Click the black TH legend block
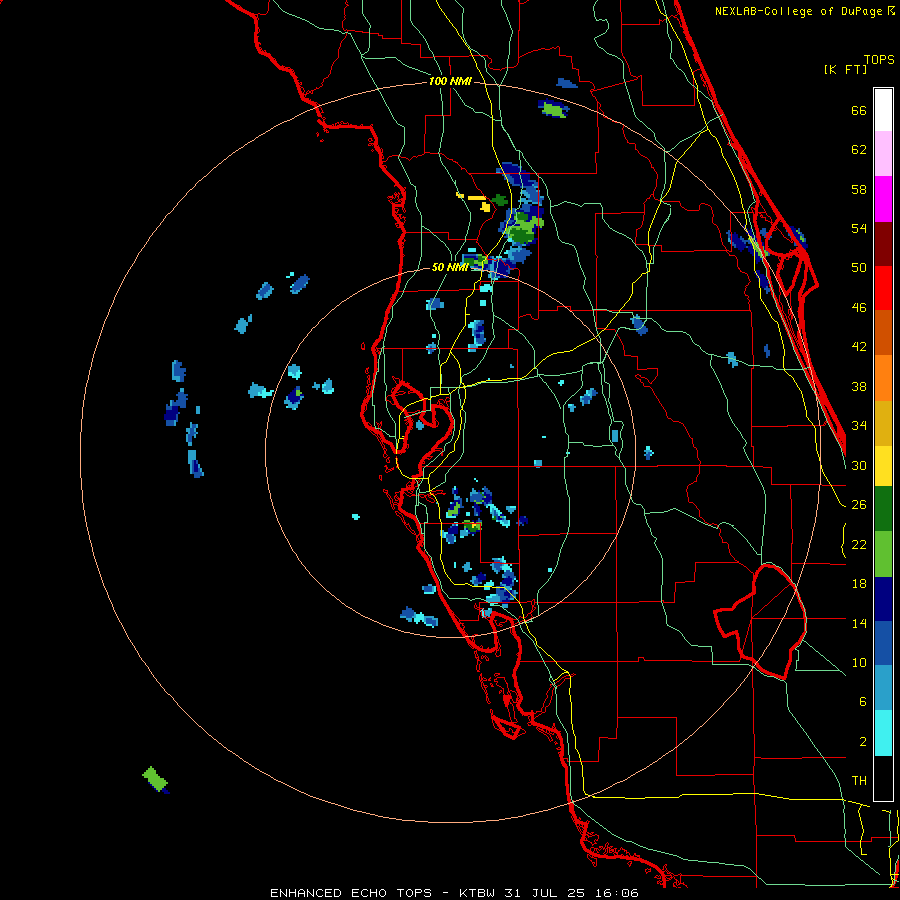Image resolution: width=900 pixels, height=900 pixels. pyautogui.click(x=883, y=778)
